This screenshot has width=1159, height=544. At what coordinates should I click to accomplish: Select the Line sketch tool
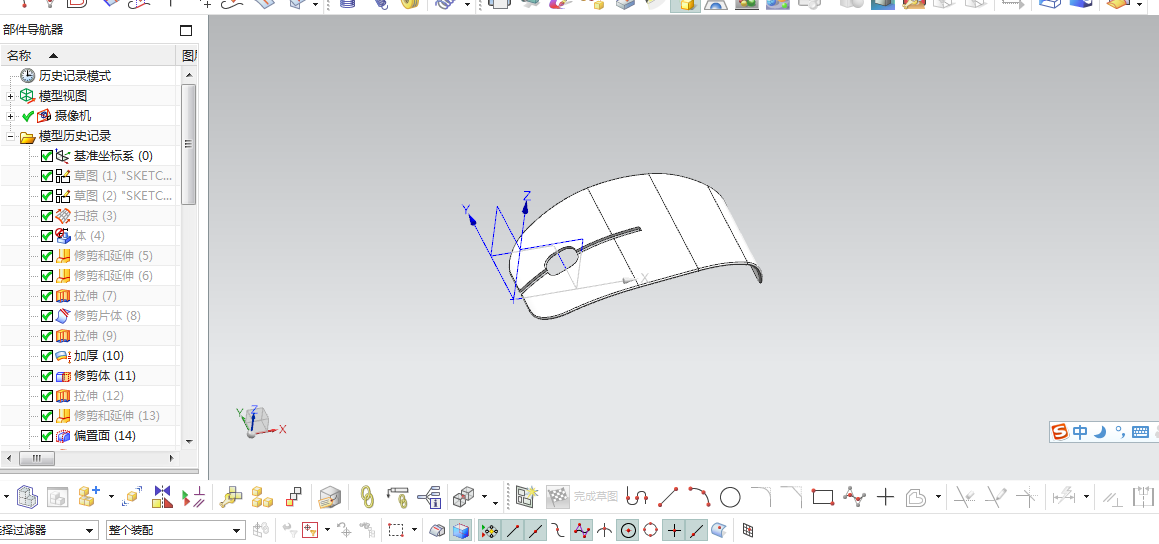coord(668,497)
